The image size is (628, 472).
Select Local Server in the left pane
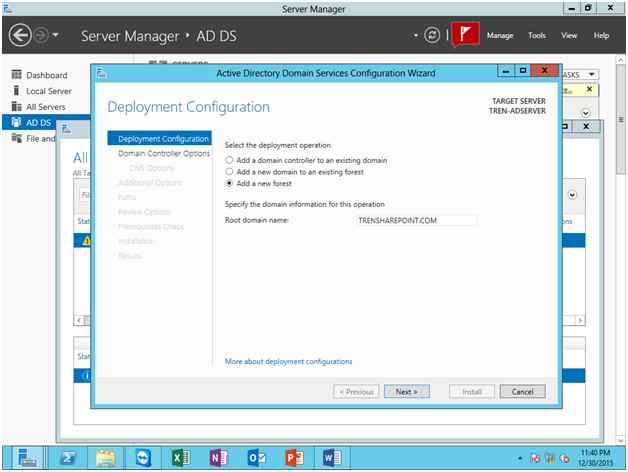(49, 91)
